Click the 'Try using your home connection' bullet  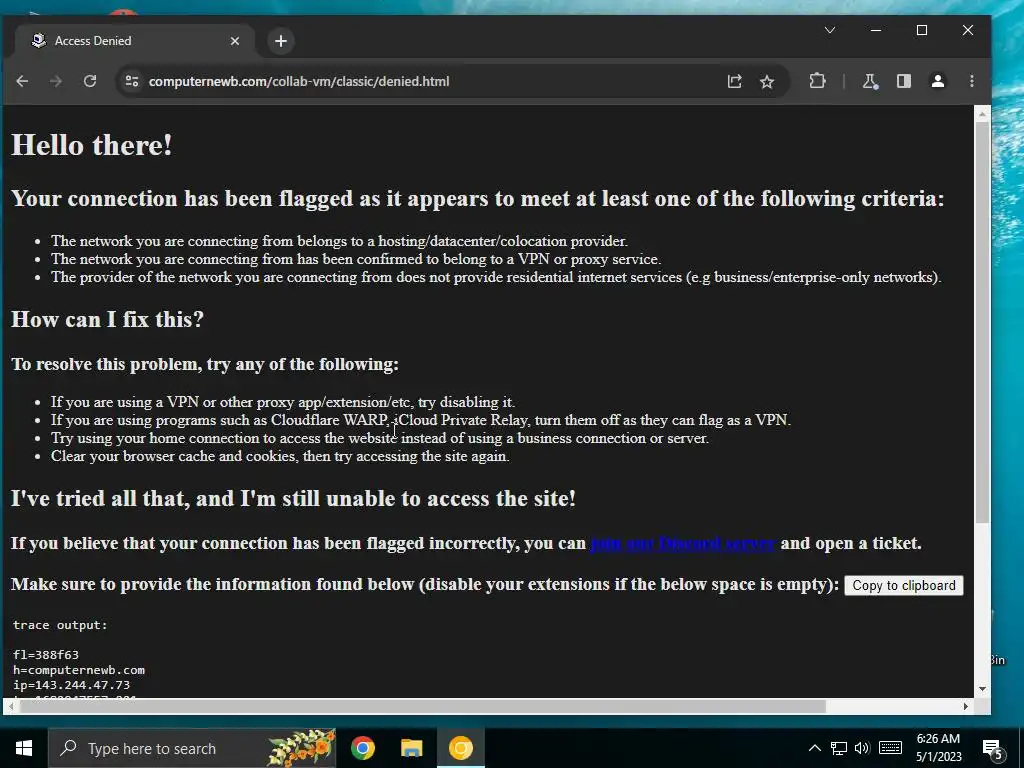point(380,438)
